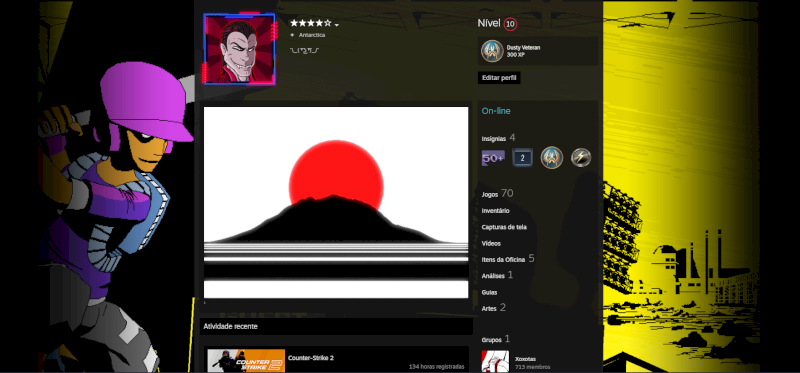Viewport: 800px width, 373px height.
Task: Open Capturas de tela
Action: click(x=504, y=227)
